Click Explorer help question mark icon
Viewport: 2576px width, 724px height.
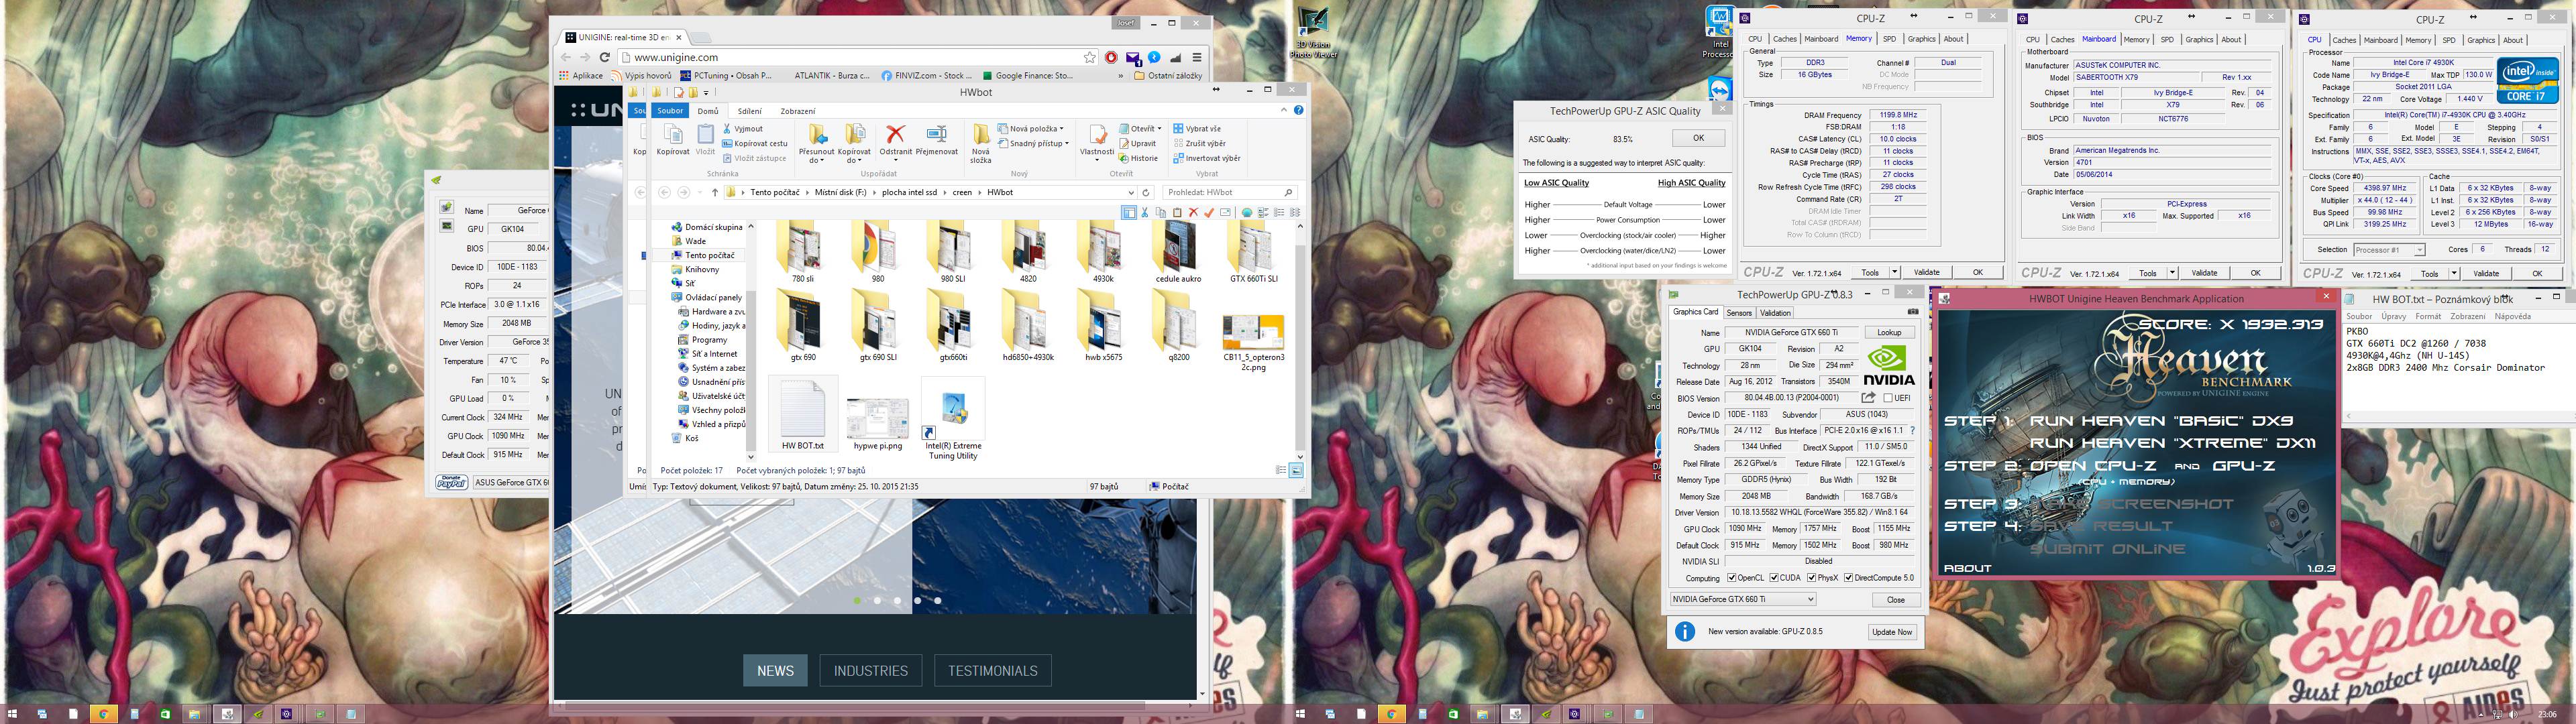coord(1298,110)
